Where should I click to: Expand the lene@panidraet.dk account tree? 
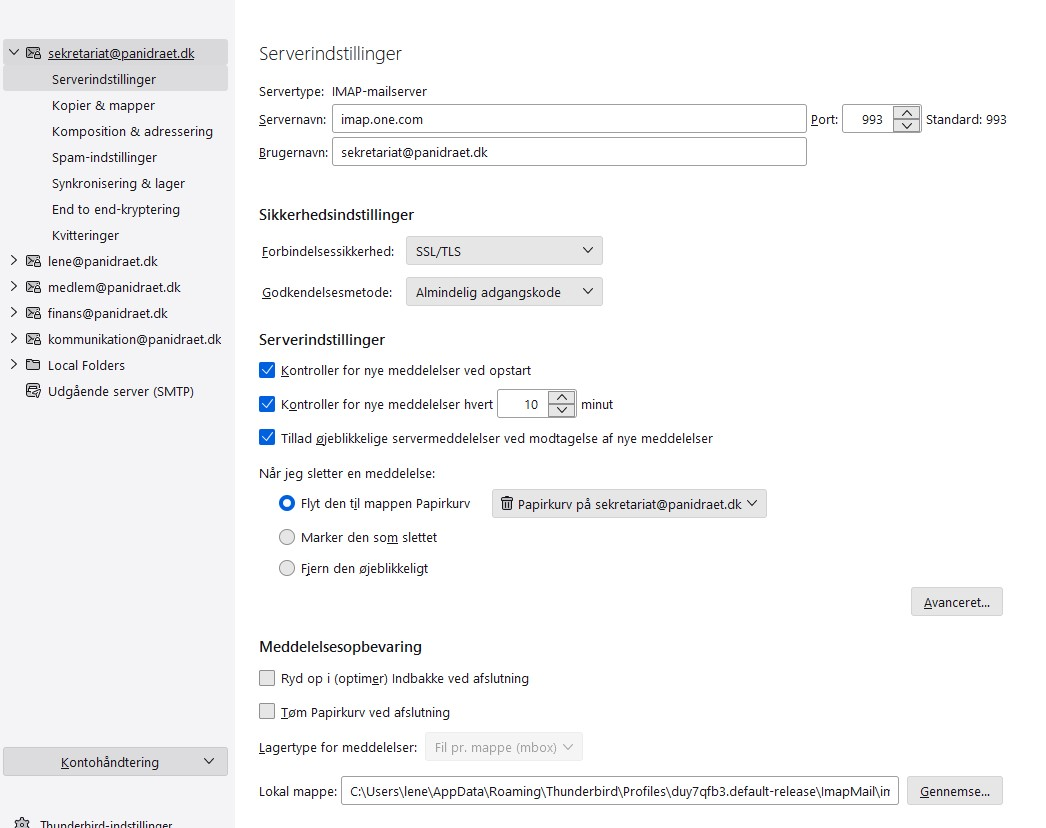coord(13,261)
